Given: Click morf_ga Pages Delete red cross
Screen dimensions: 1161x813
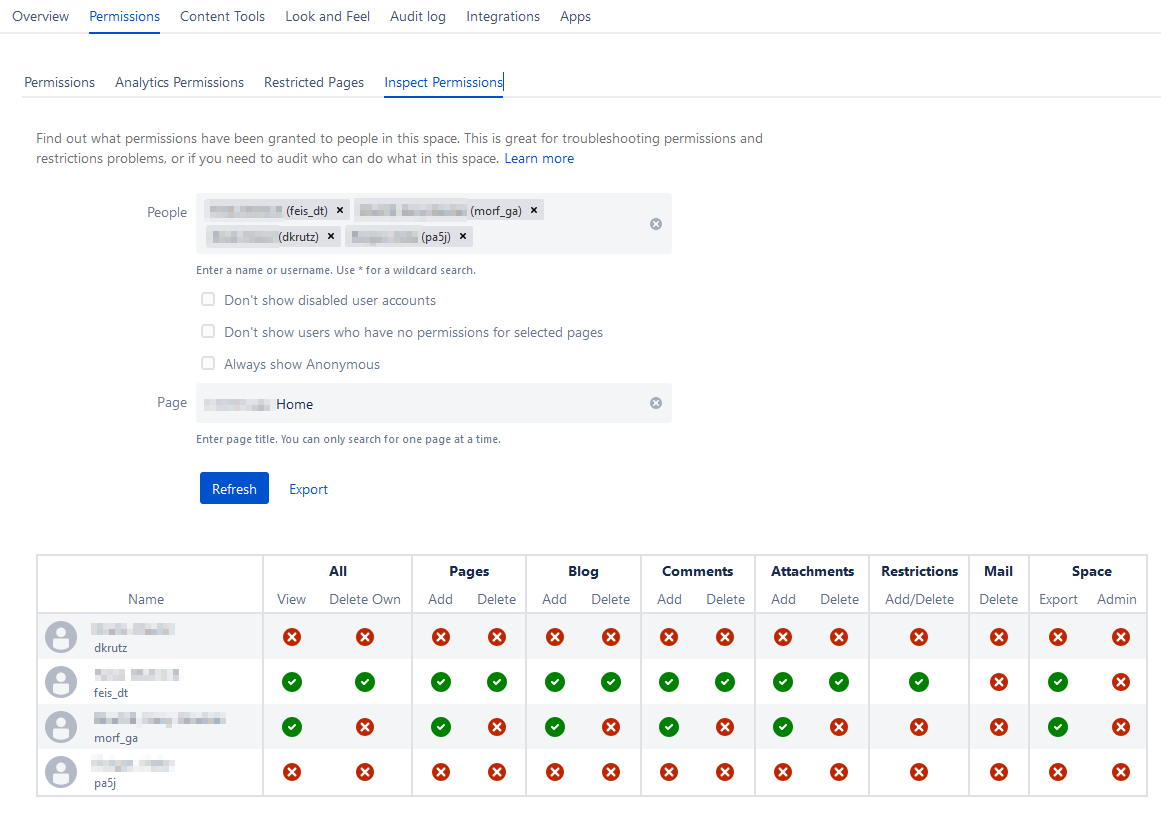Looking at the screenshot, I should tap(497, 727).
